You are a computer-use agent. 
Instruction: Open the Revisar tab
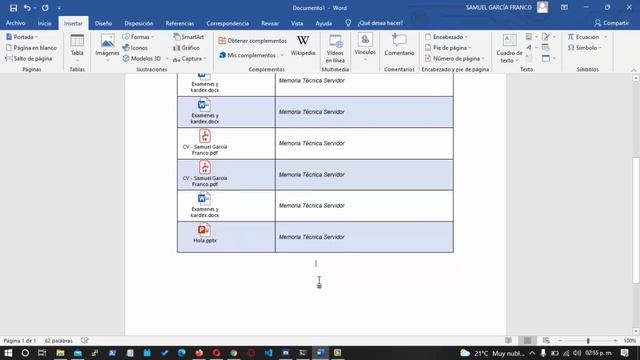tap(270, 23)
